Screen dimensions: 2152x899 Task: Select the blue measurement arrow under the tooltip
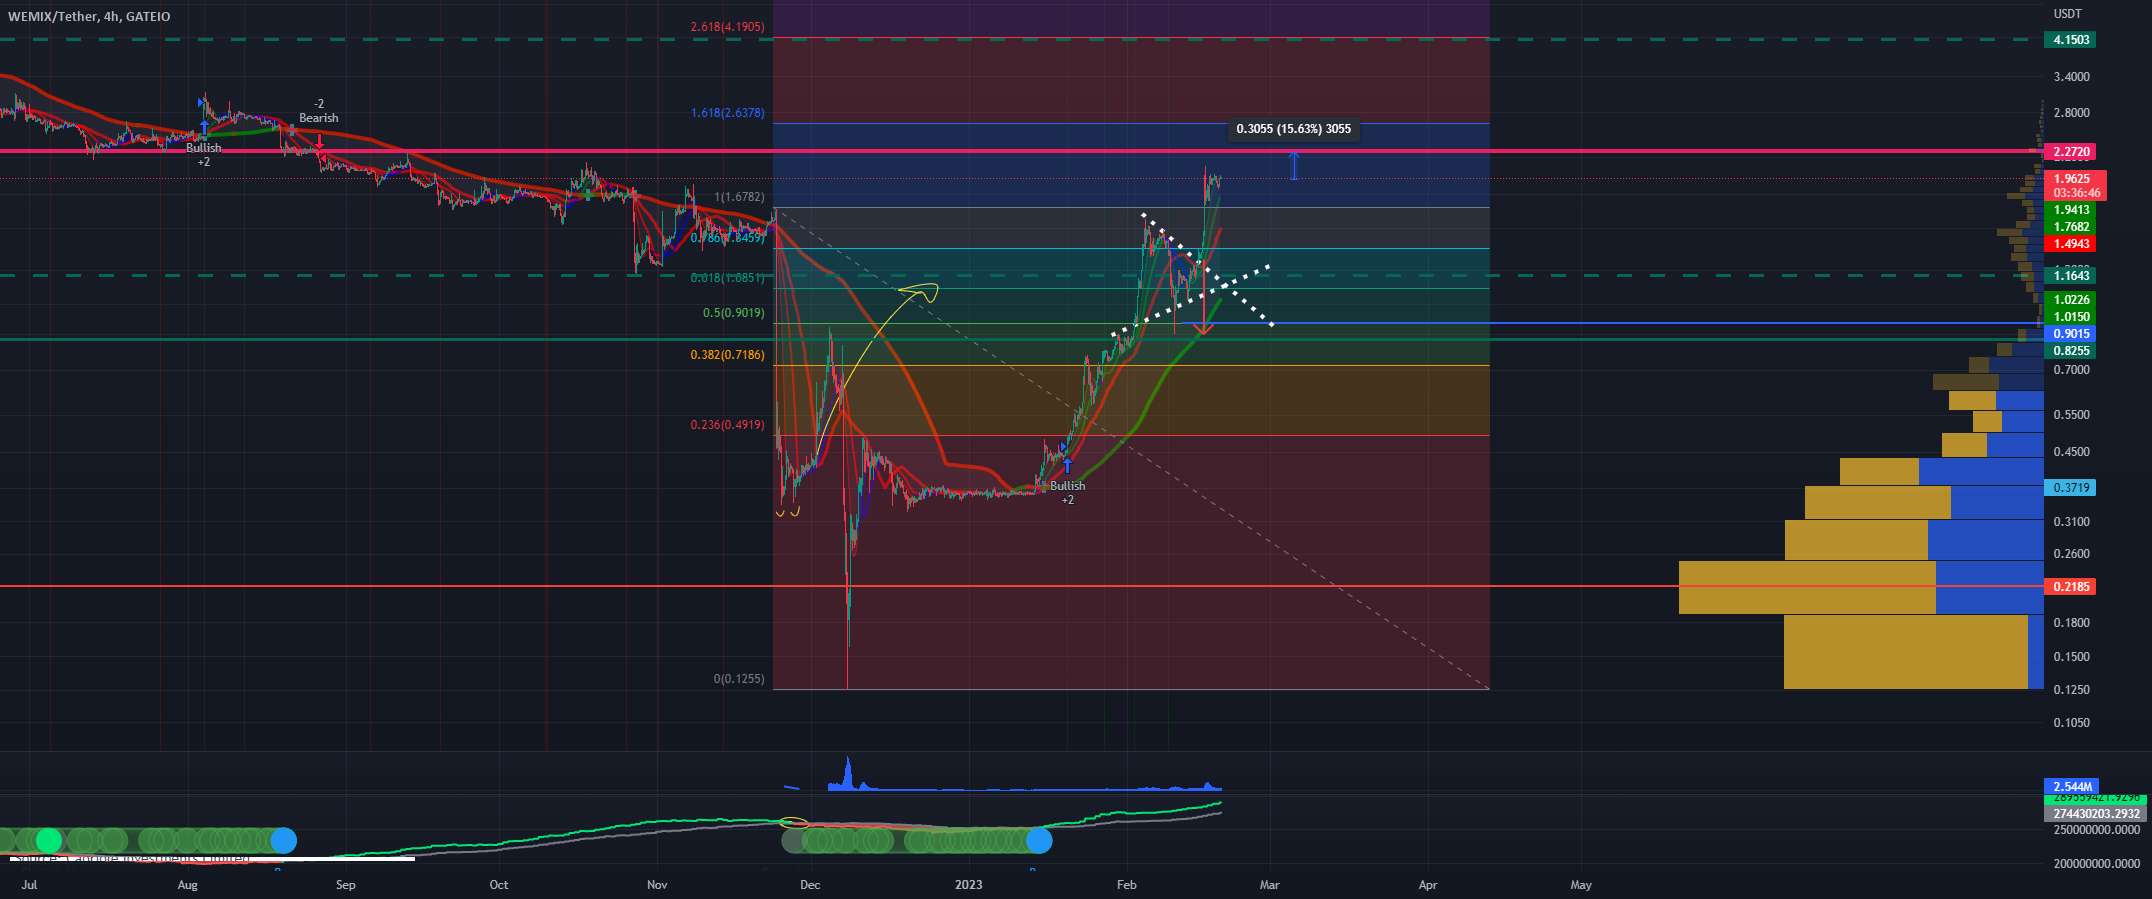(1294, 165)
